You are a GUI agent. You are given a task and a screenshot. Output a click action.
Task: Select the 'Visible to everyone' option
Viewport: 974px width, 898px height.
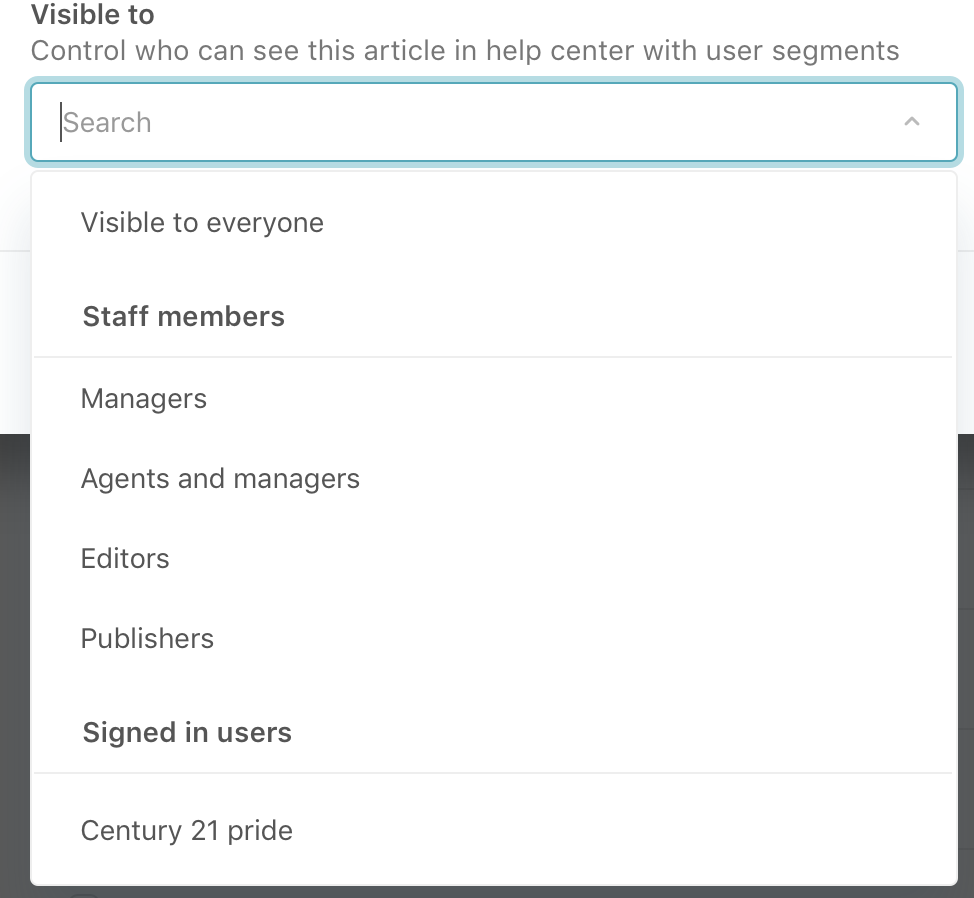(202, 222)
